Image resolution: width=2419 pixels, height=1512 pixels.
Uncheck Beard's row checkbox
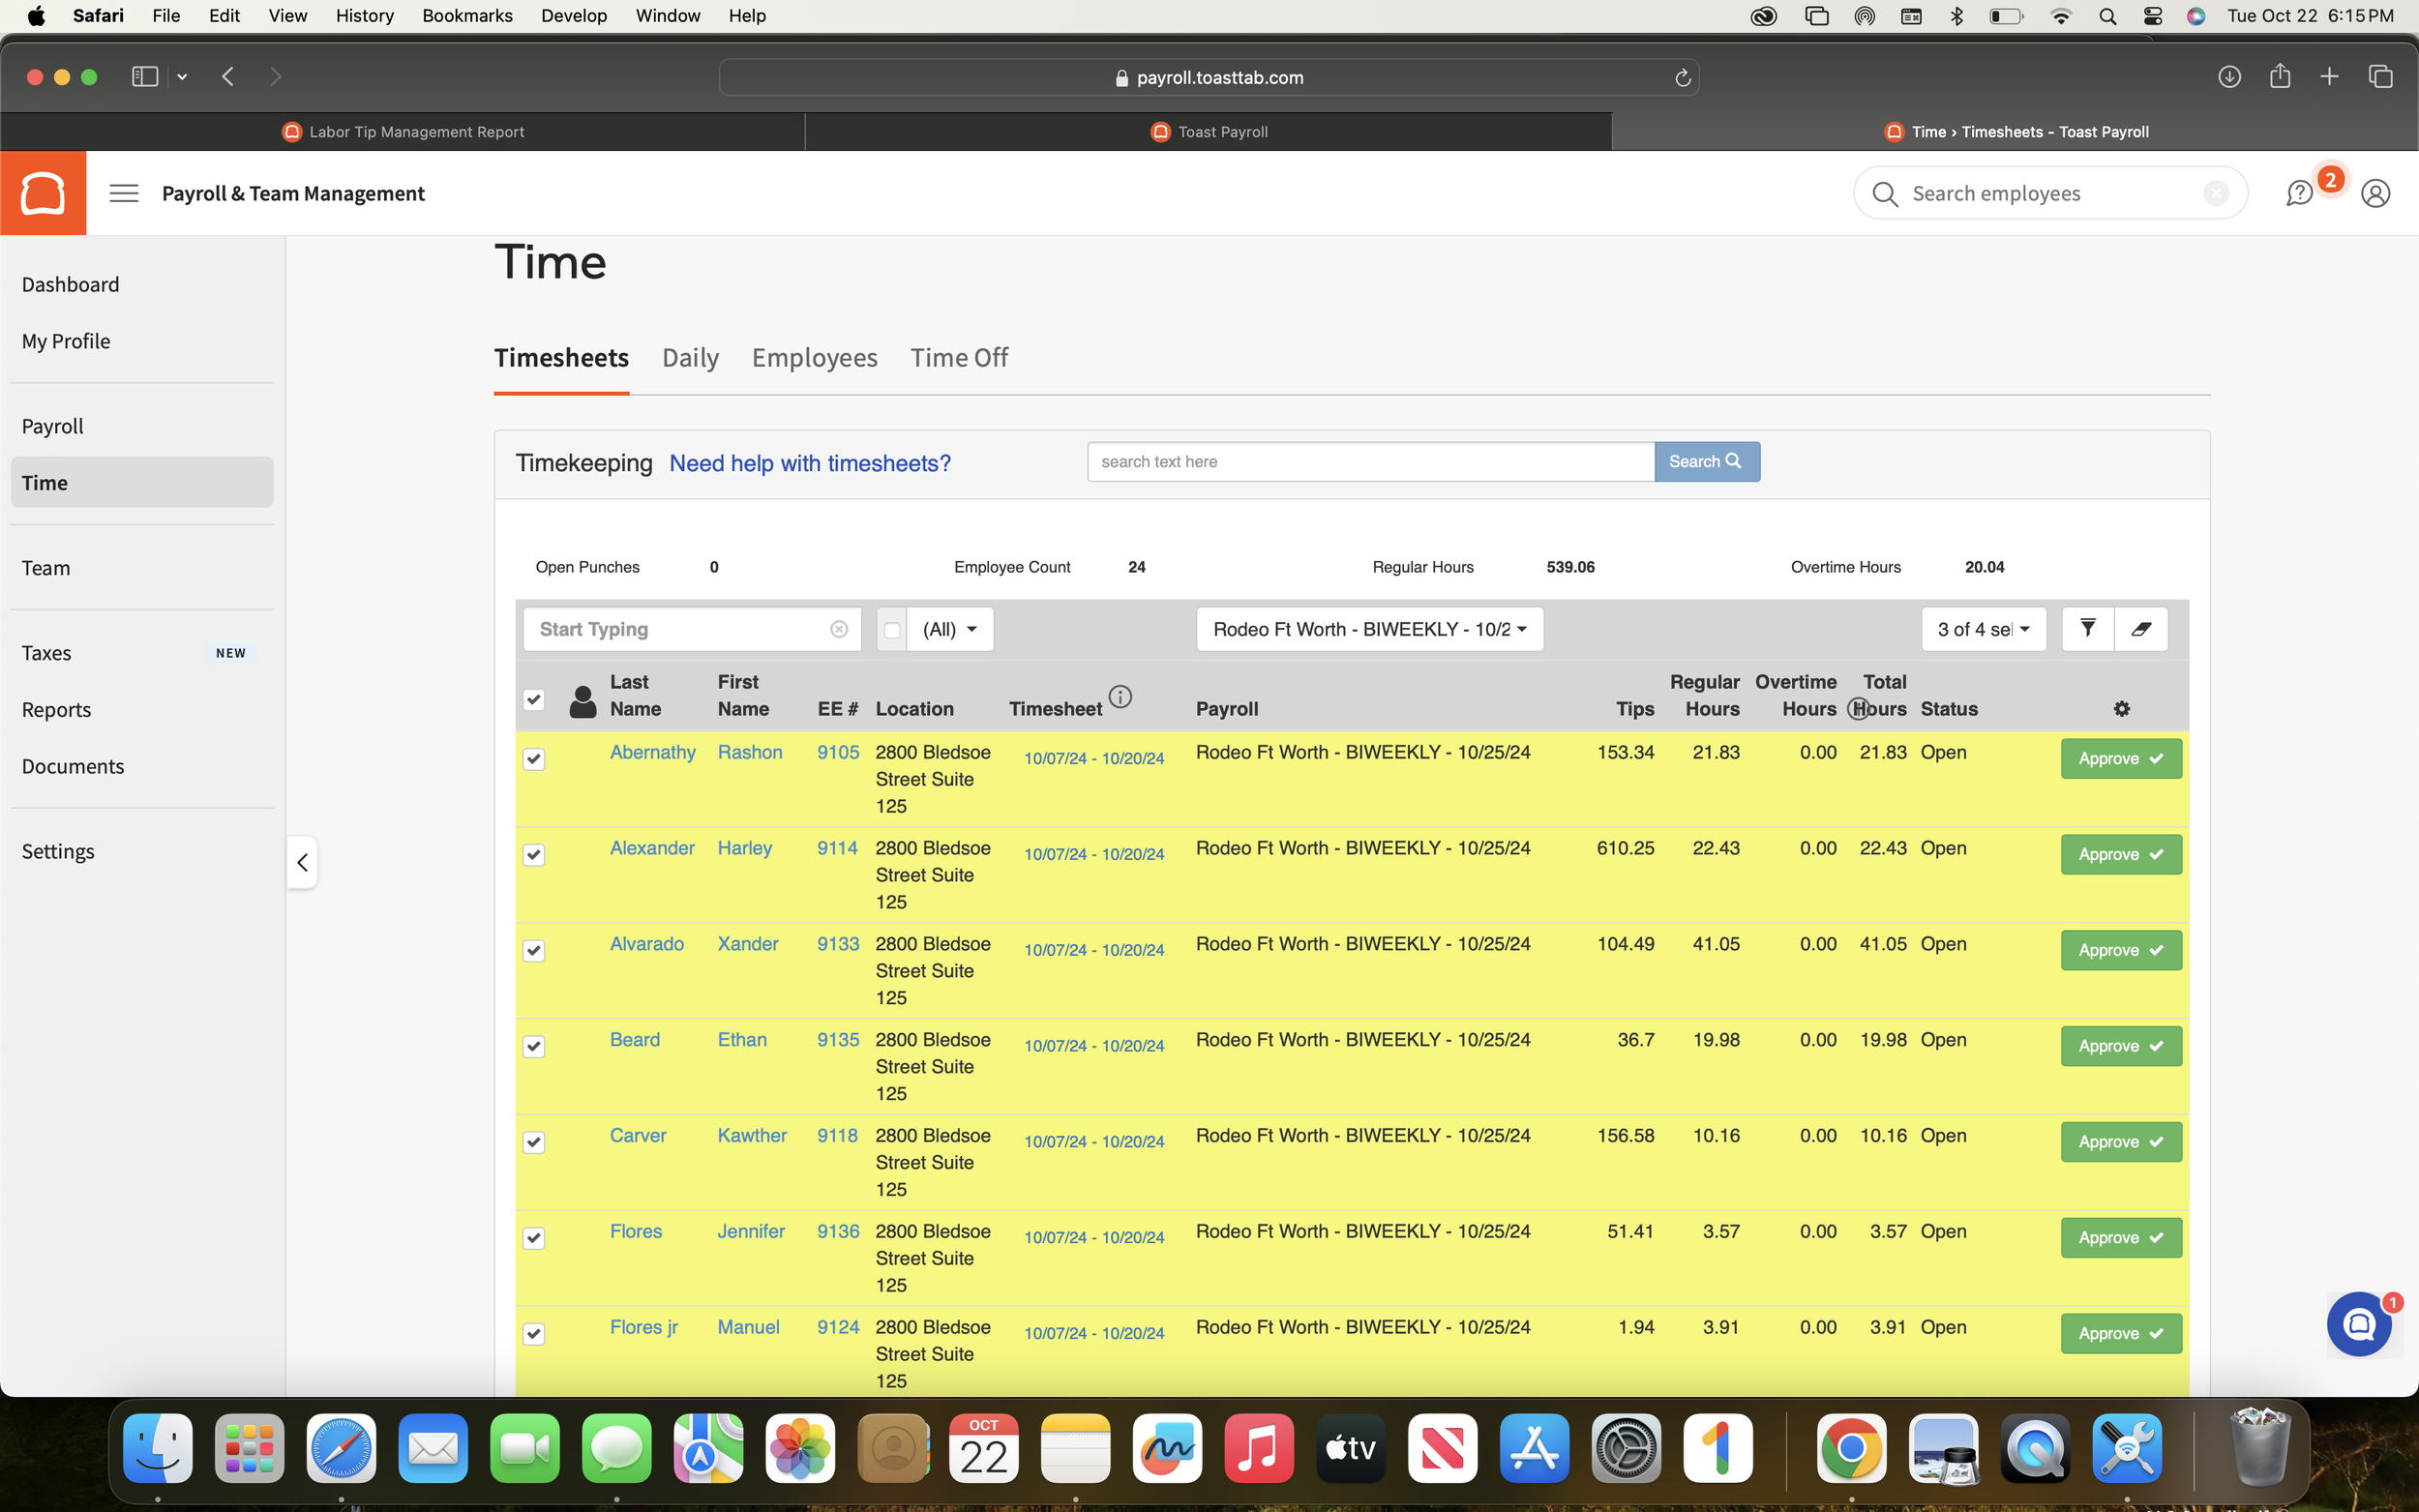(534, 1046)
